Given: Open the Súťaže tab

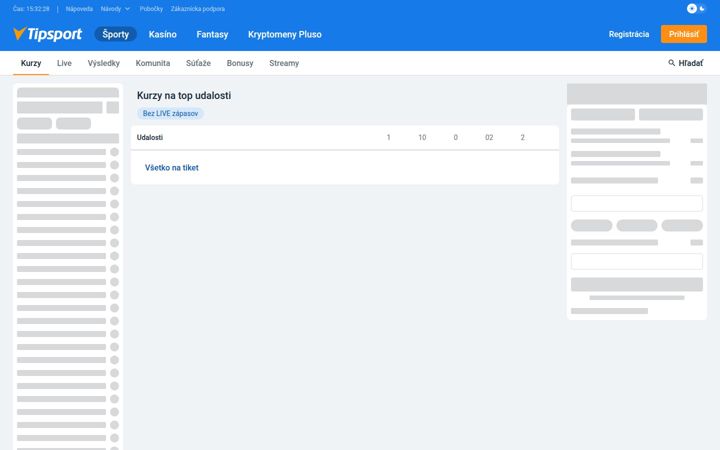Looking at the screenshot, I should pos(198,63).
